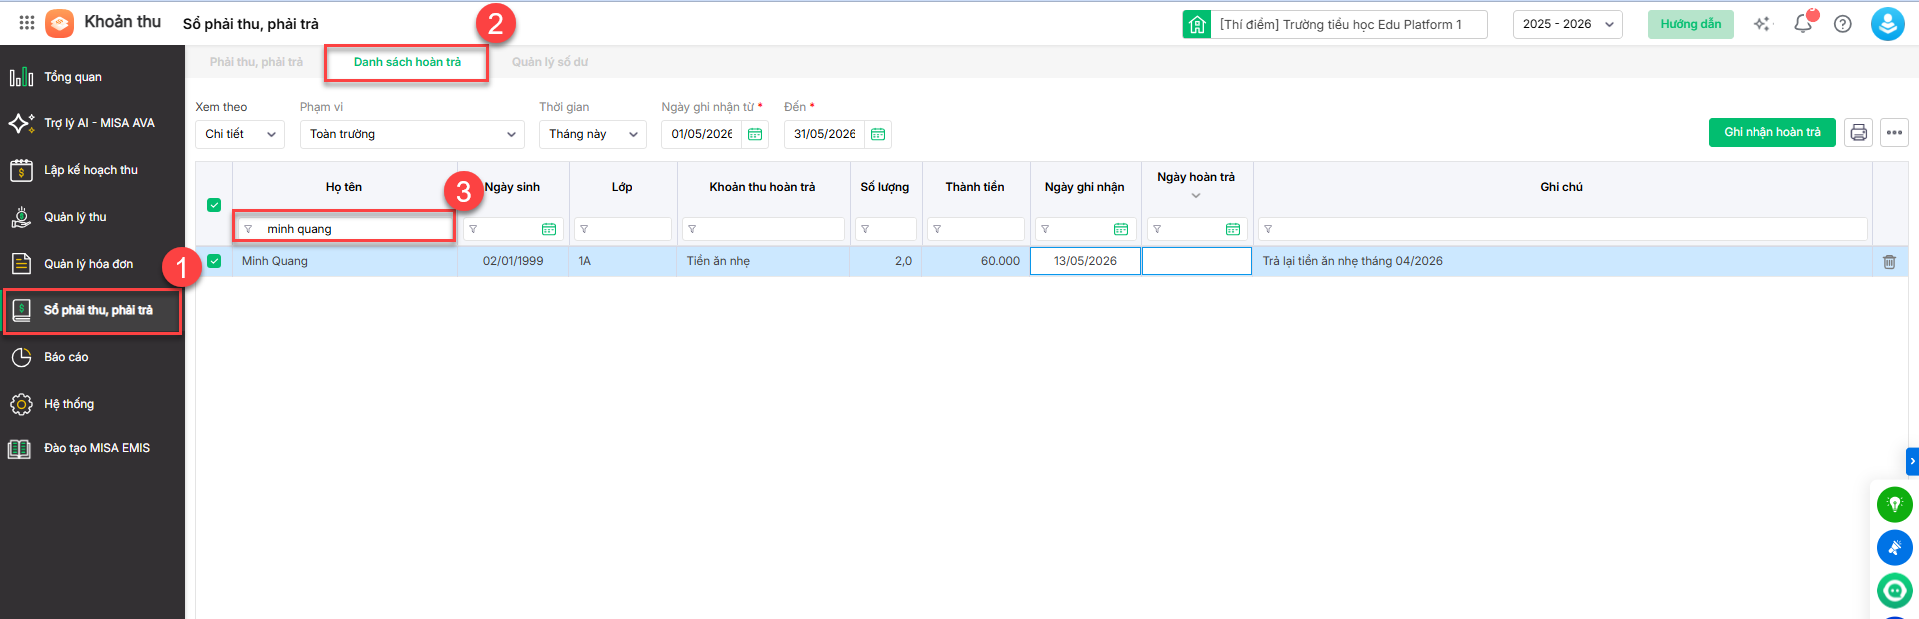Click the Khoản thu orange logo icon

pyautogui.click(x=60, y=23)
